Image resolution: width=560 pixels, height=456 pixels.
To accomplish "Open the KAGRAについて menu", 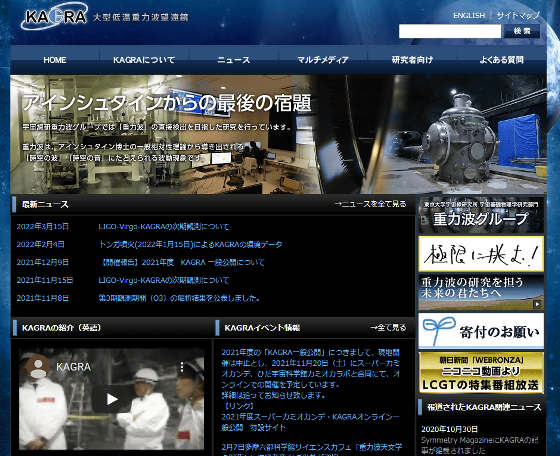I will tap(144, 60).
